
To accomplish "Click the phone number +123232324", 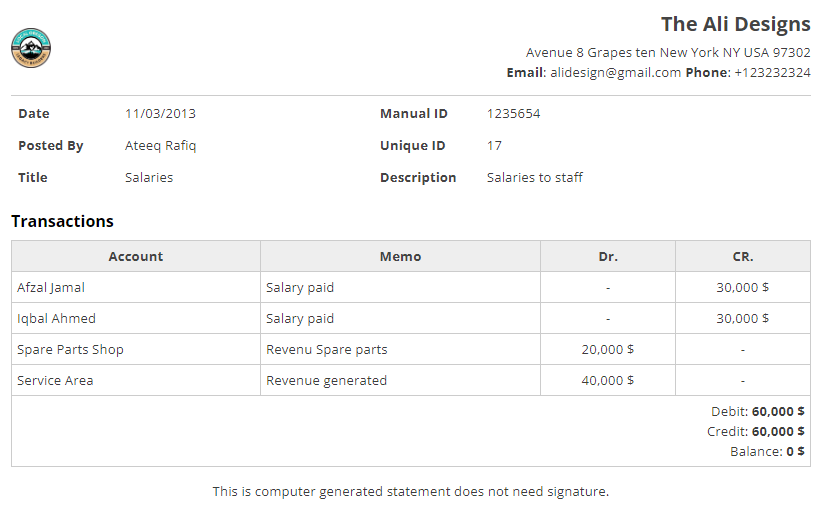I will pyautogui.click(x=772, y=73).
